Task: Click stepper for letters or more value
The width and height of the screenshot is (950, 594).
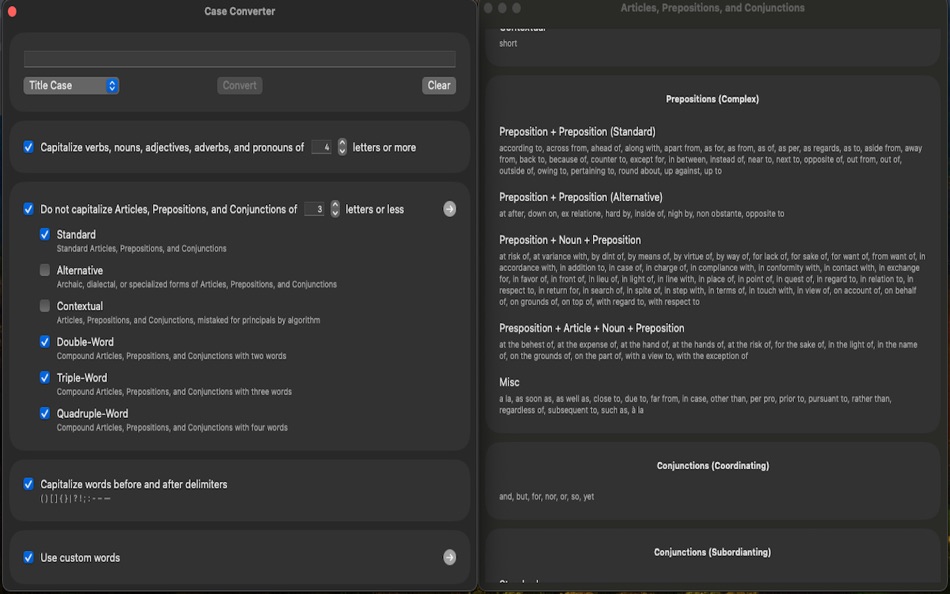Action: [x=342, y=147]
